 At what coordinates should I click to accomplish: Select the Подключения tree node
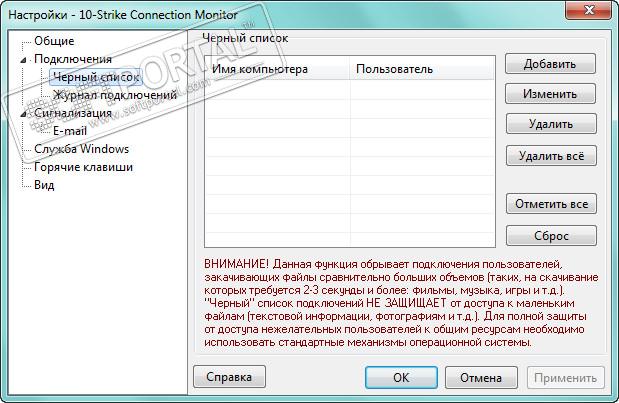coord(73,59)
